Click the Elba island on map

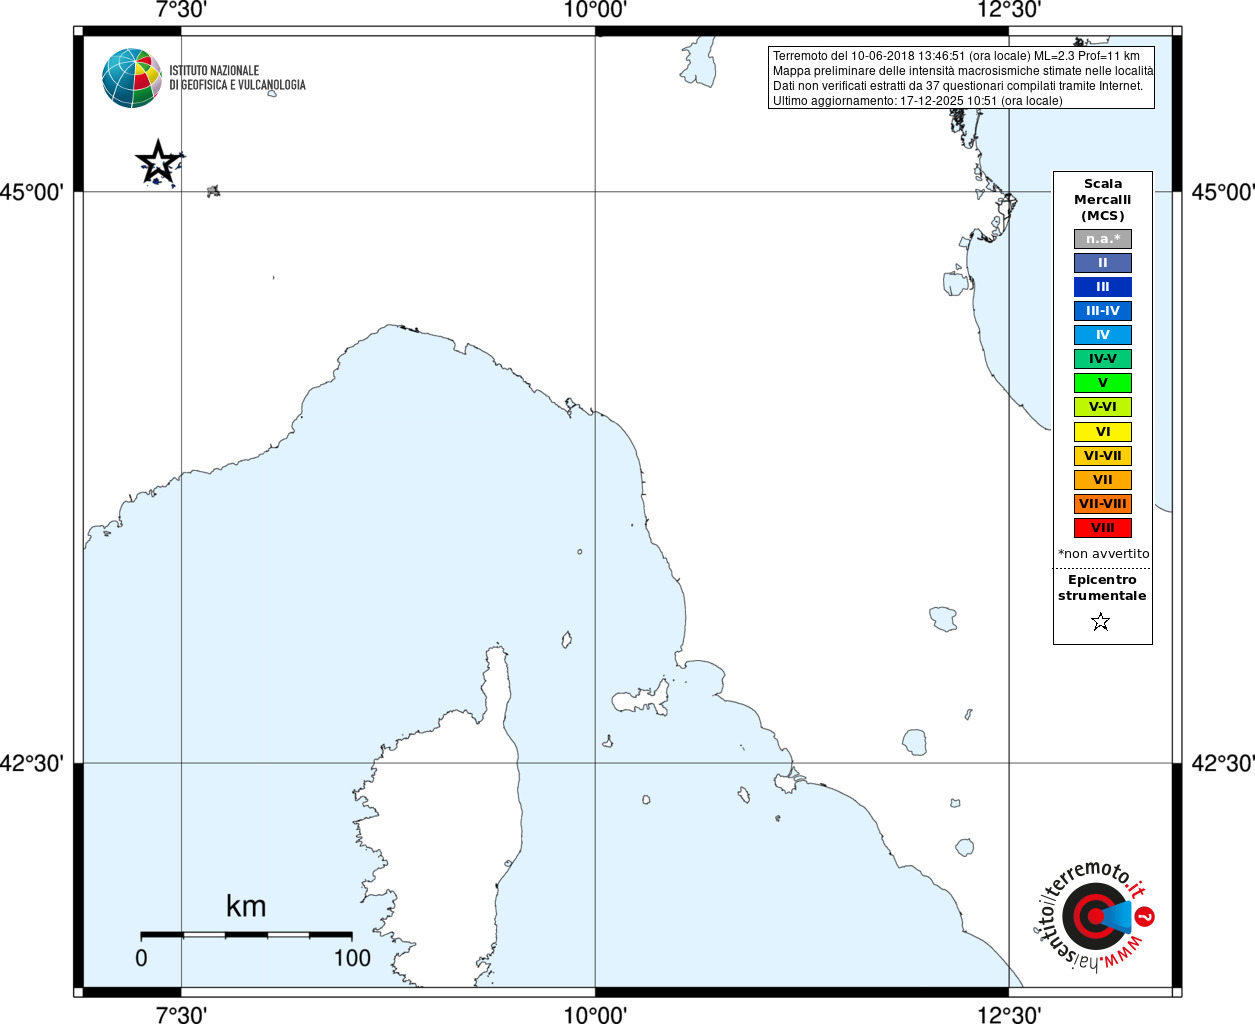641,697
